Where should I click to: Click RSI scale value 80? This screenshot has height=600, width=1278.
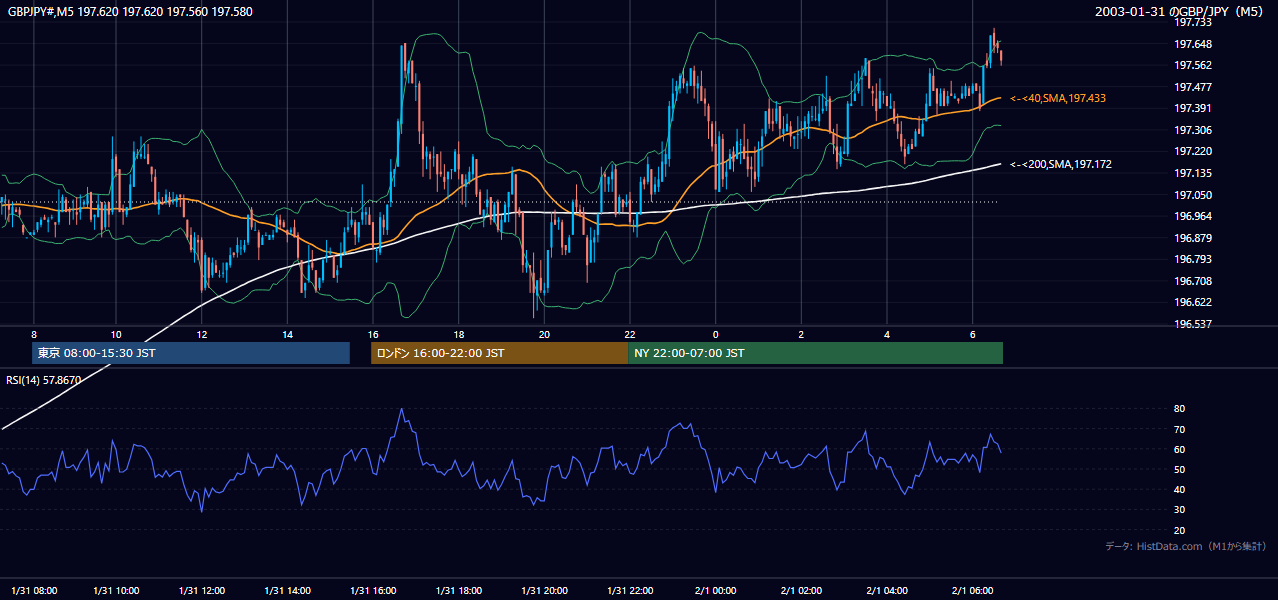point(1179,409)
